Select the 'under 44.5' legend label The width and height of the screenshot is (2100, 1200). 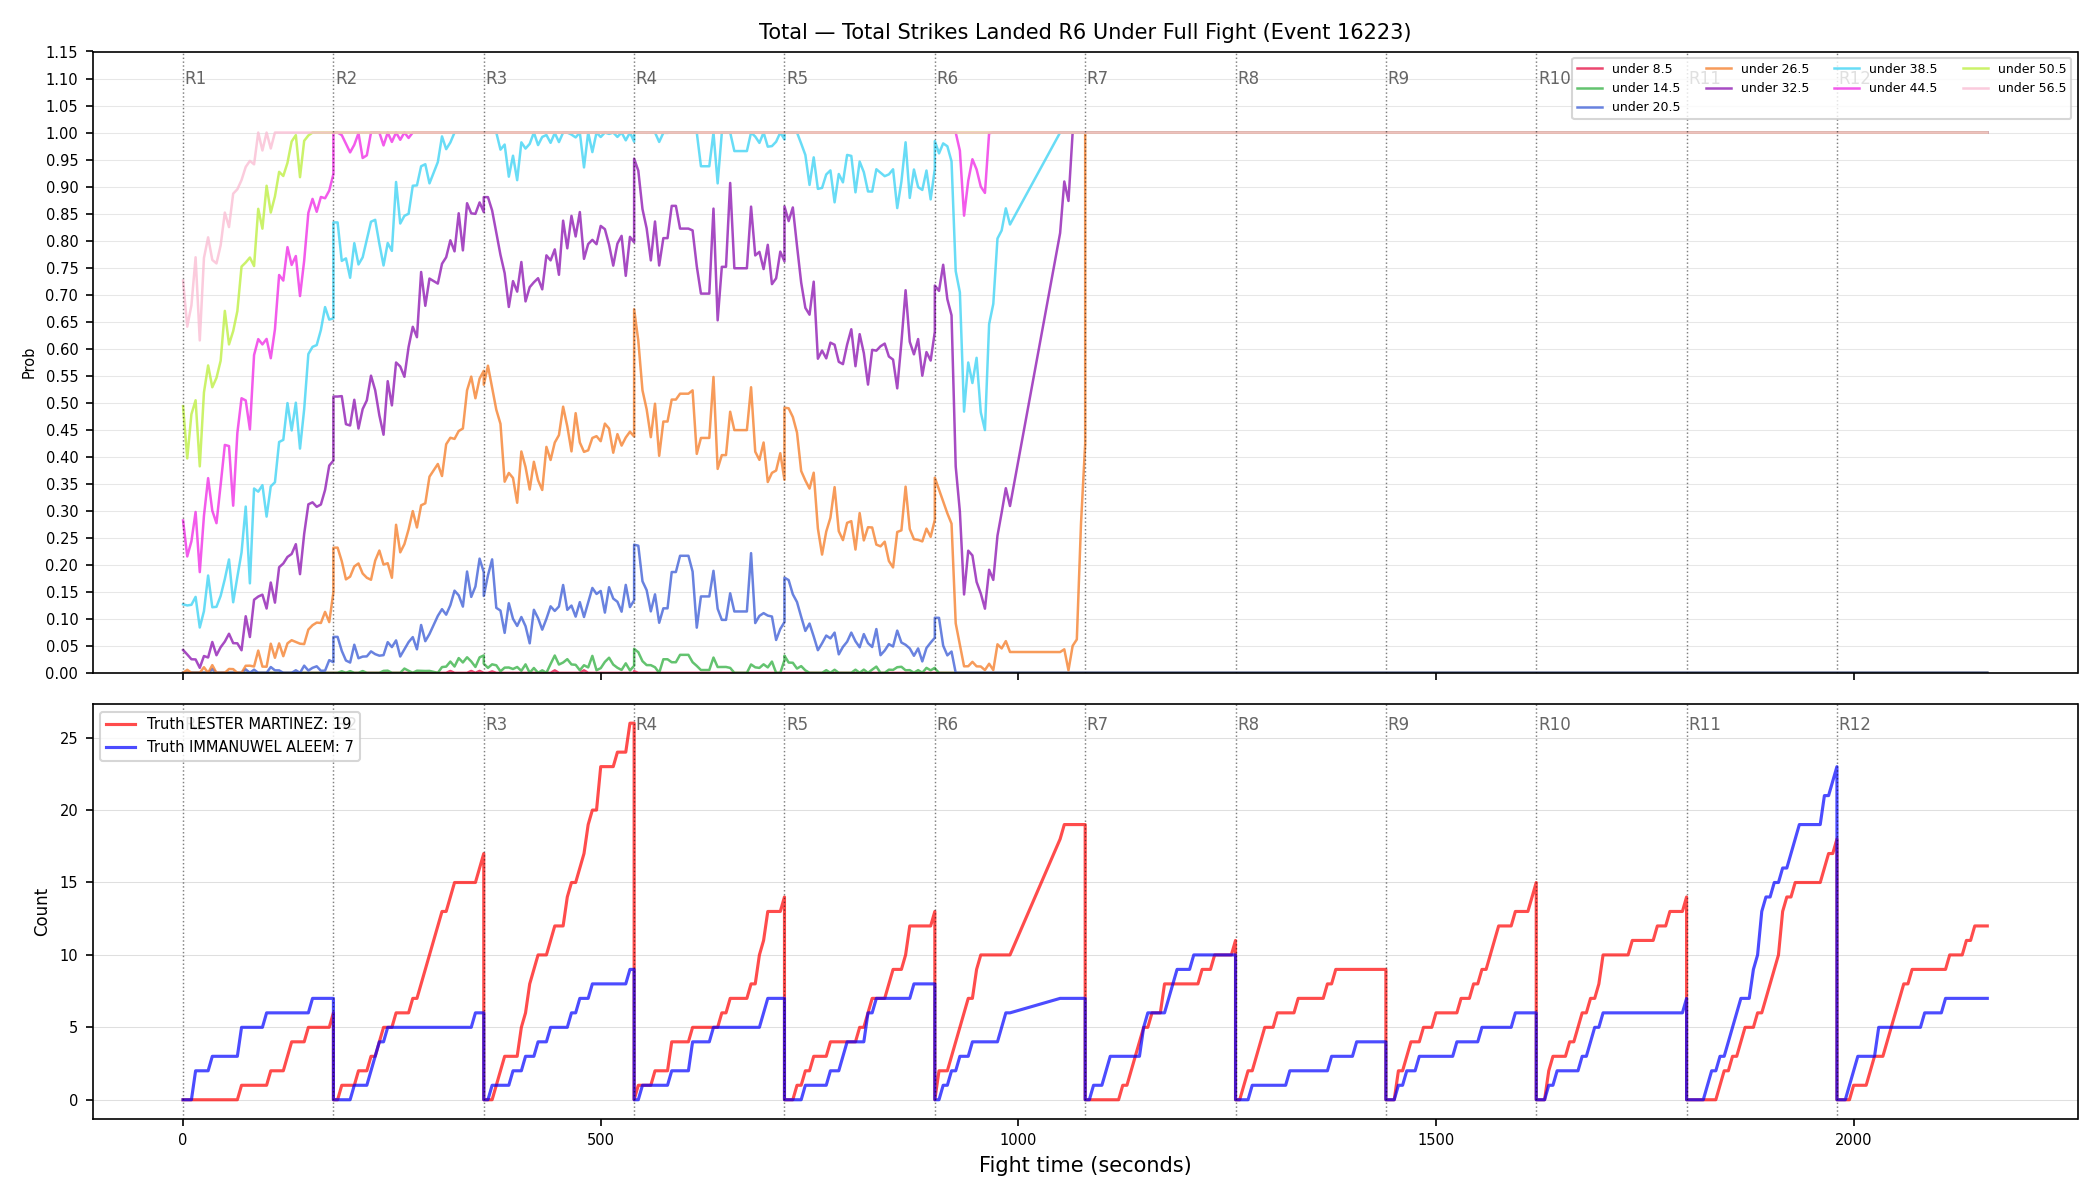pyautogui.click(x=1903, y=88)
